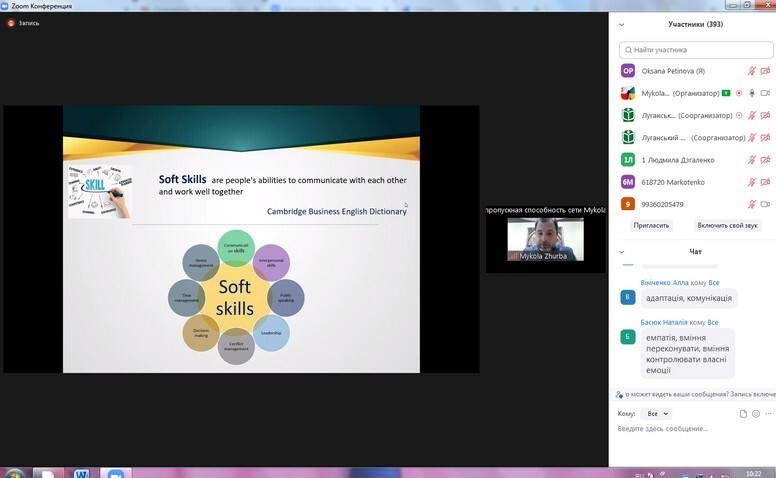Click the disabled camera icon in the Луганський ... row

[765, 138]
